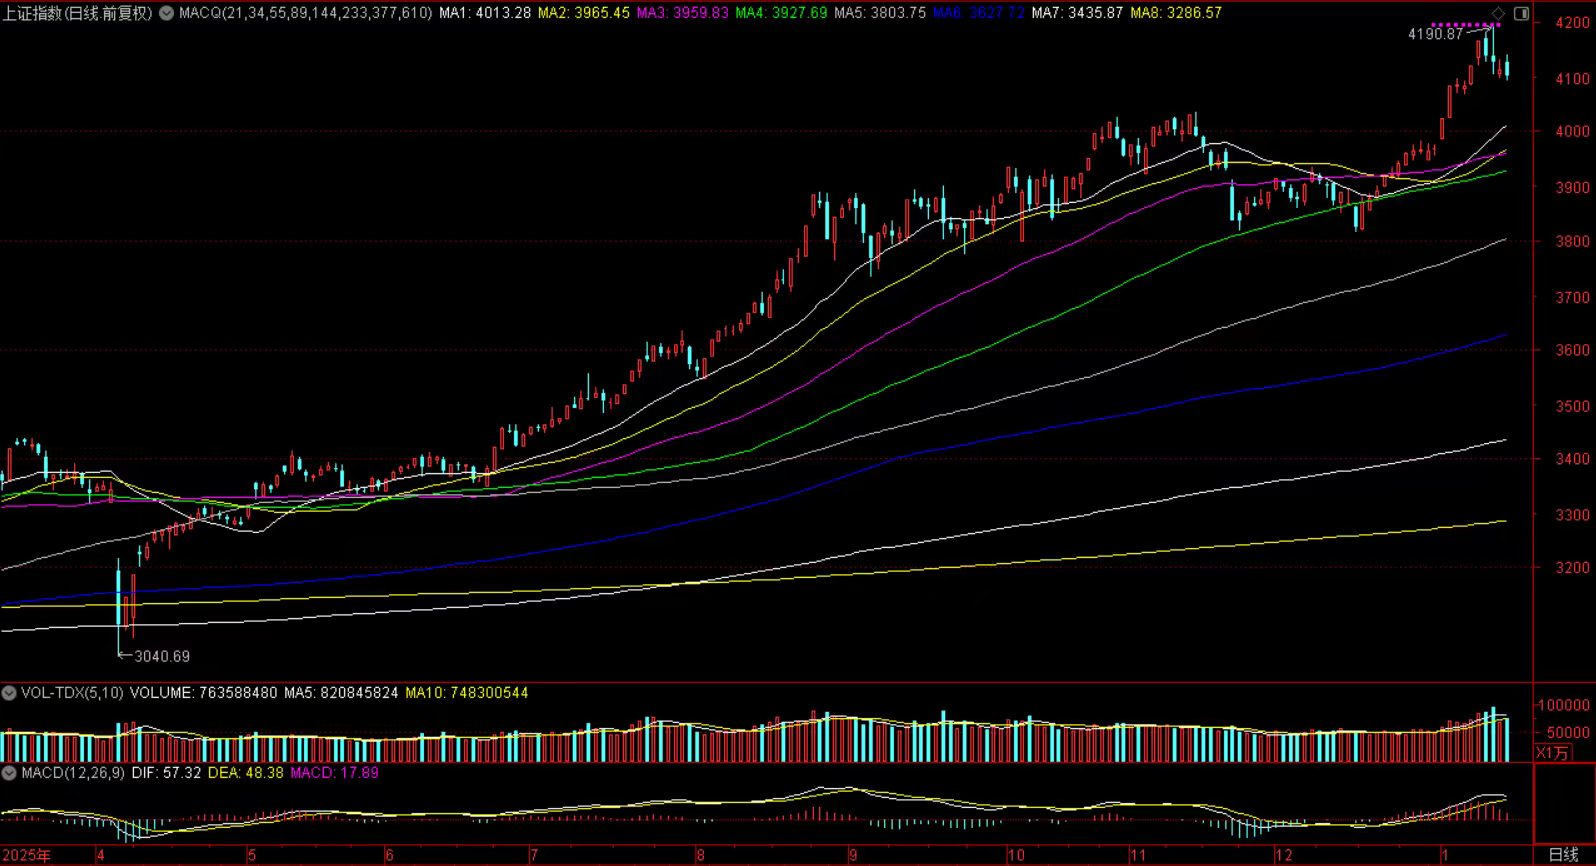Select the blue MA6: 3627.72 readout
The height and width of the screenshot is (866, 1596).
click(979, 13)
